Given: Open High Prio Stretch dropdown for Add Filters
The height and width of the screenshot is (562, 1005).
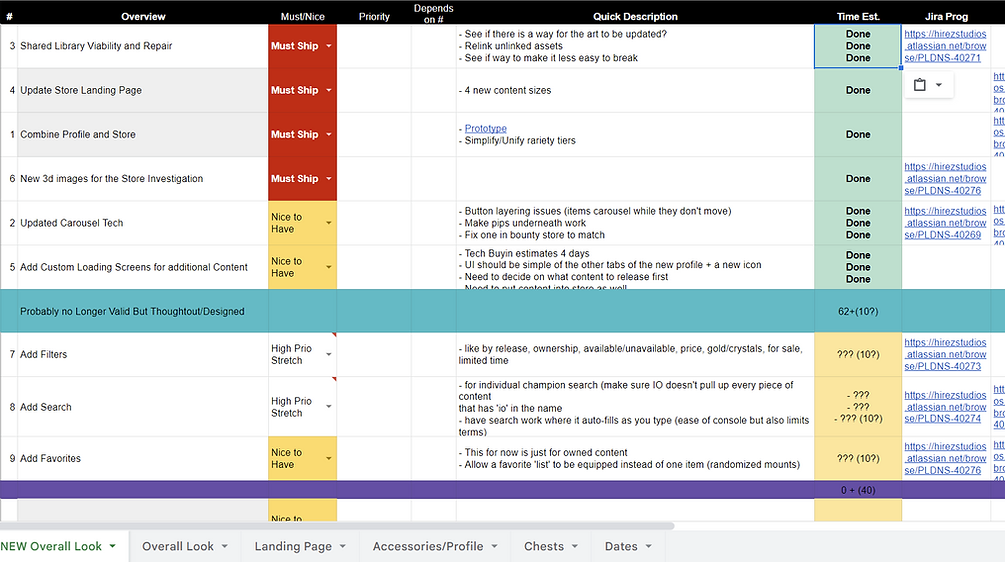Looking at the screenshot, I should click(x=329, y=354).
